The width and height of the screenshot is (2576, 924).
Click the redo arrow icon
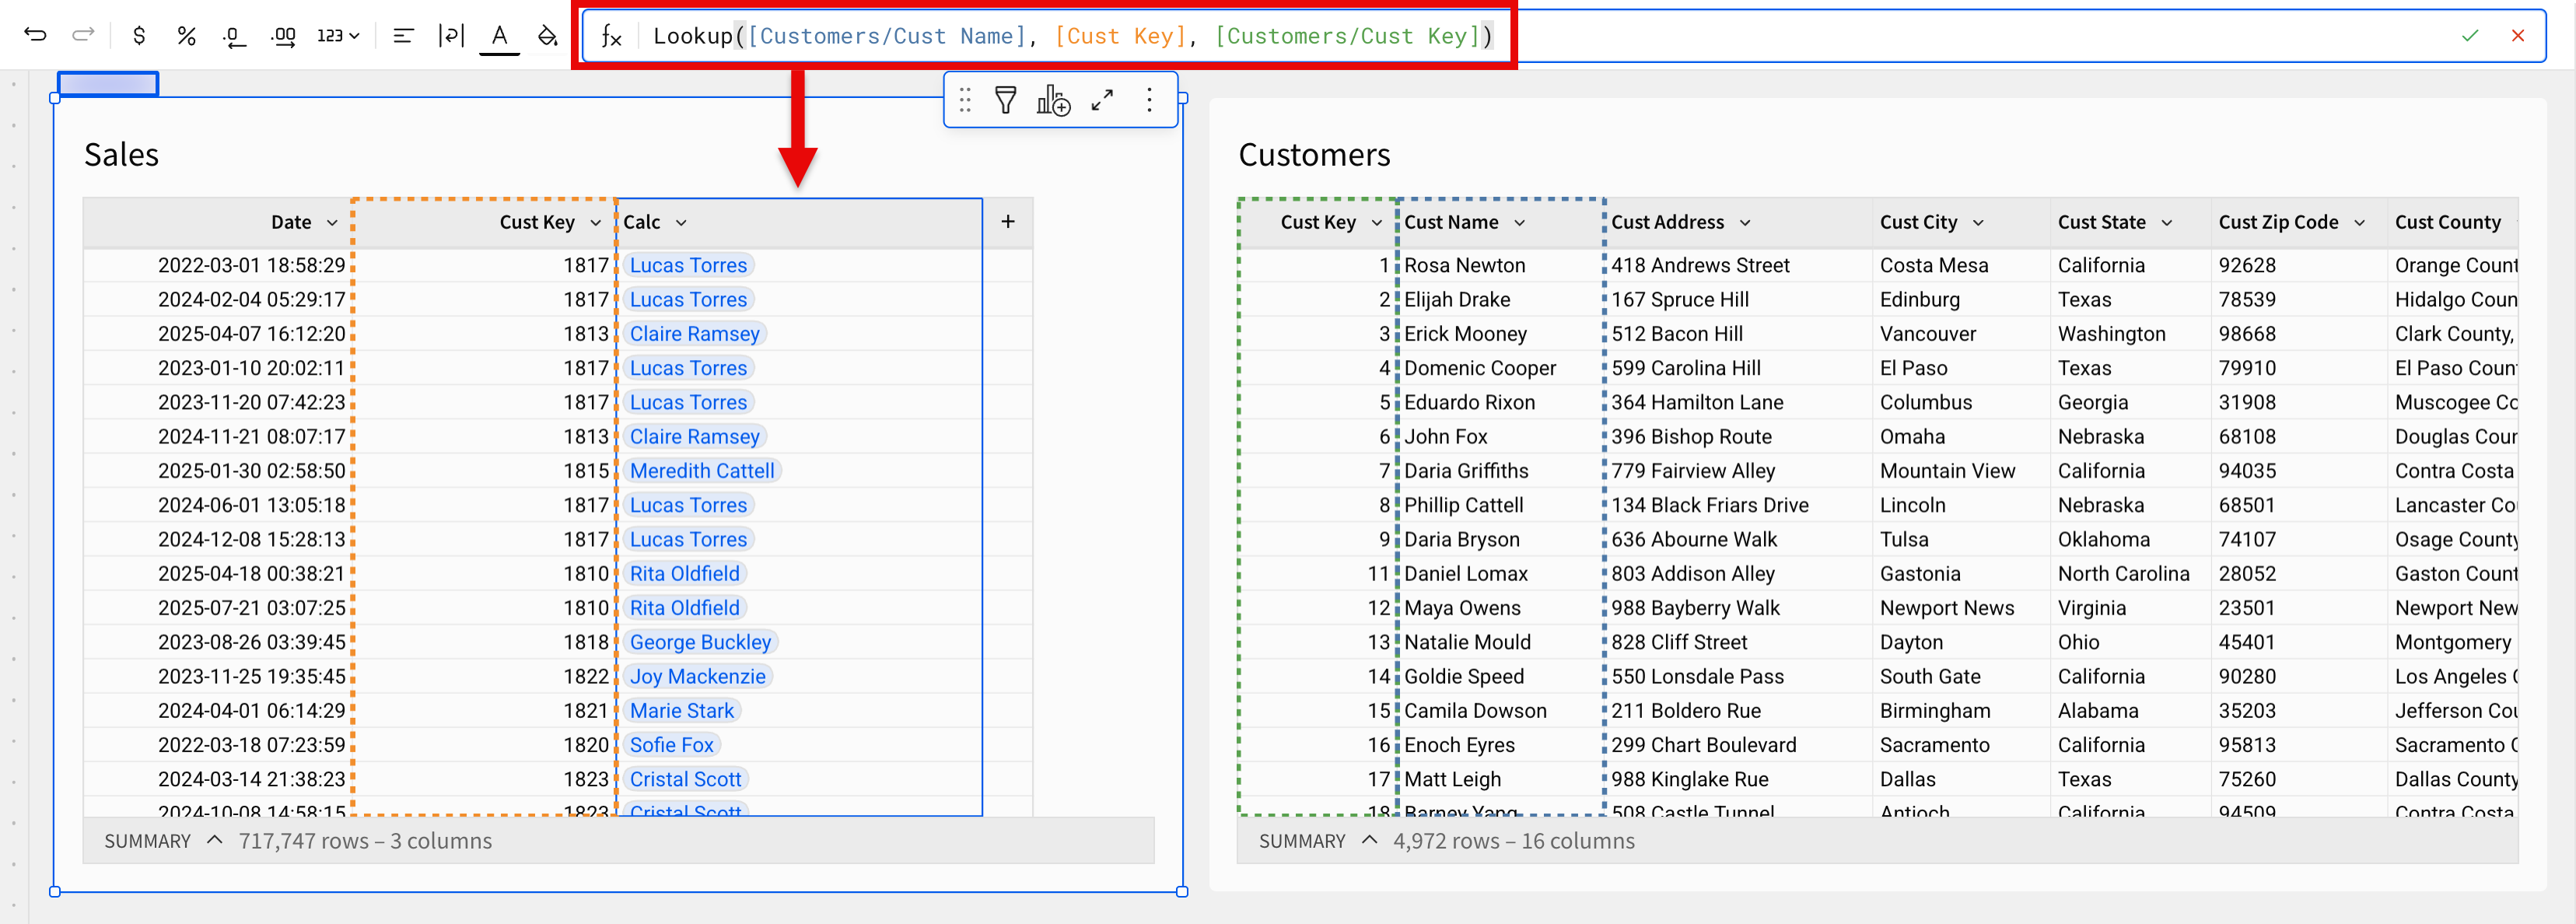[83, 35]
